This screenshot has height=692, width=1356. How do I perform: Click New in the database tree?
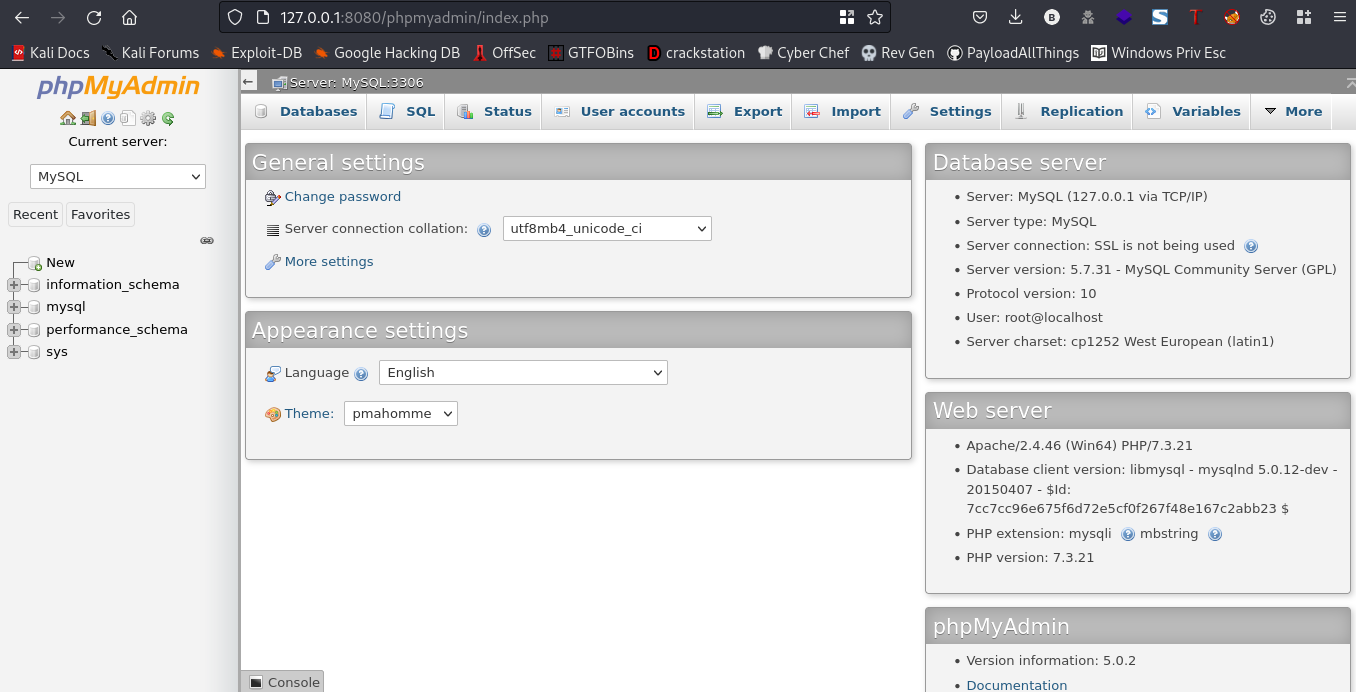point(60,263)
